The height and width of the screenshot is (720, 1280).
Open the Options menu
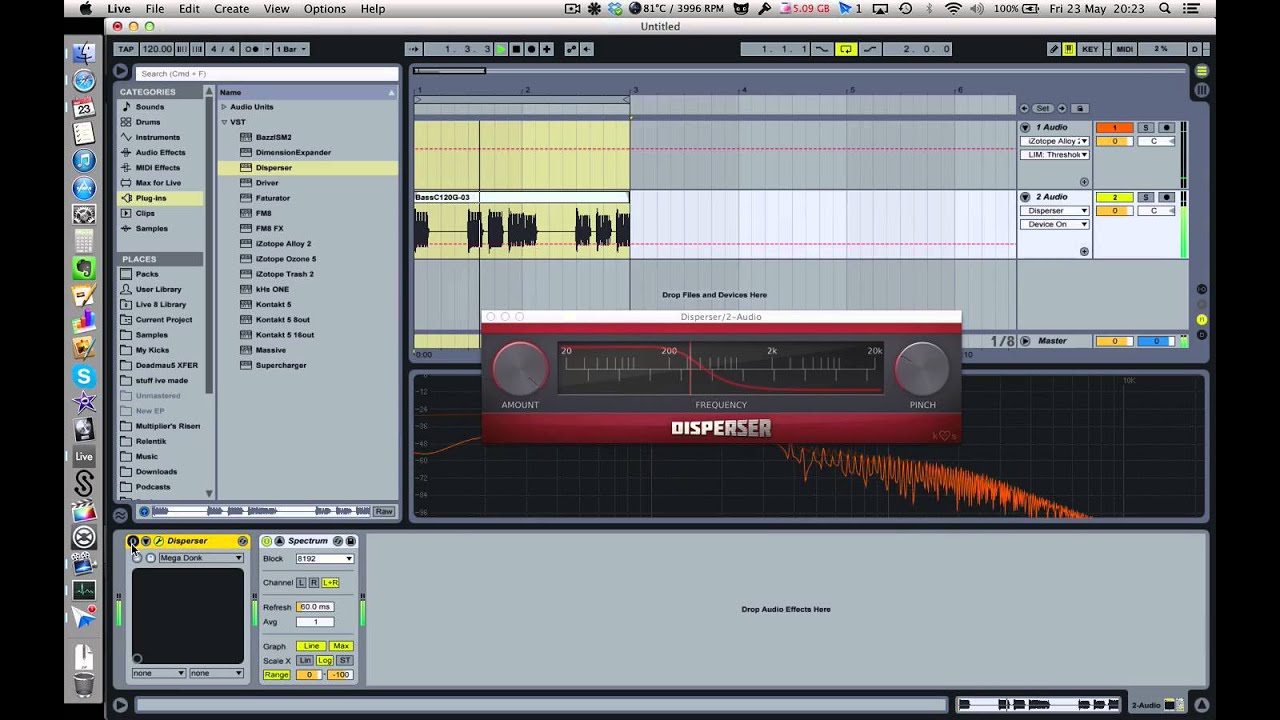pos(325,9)
